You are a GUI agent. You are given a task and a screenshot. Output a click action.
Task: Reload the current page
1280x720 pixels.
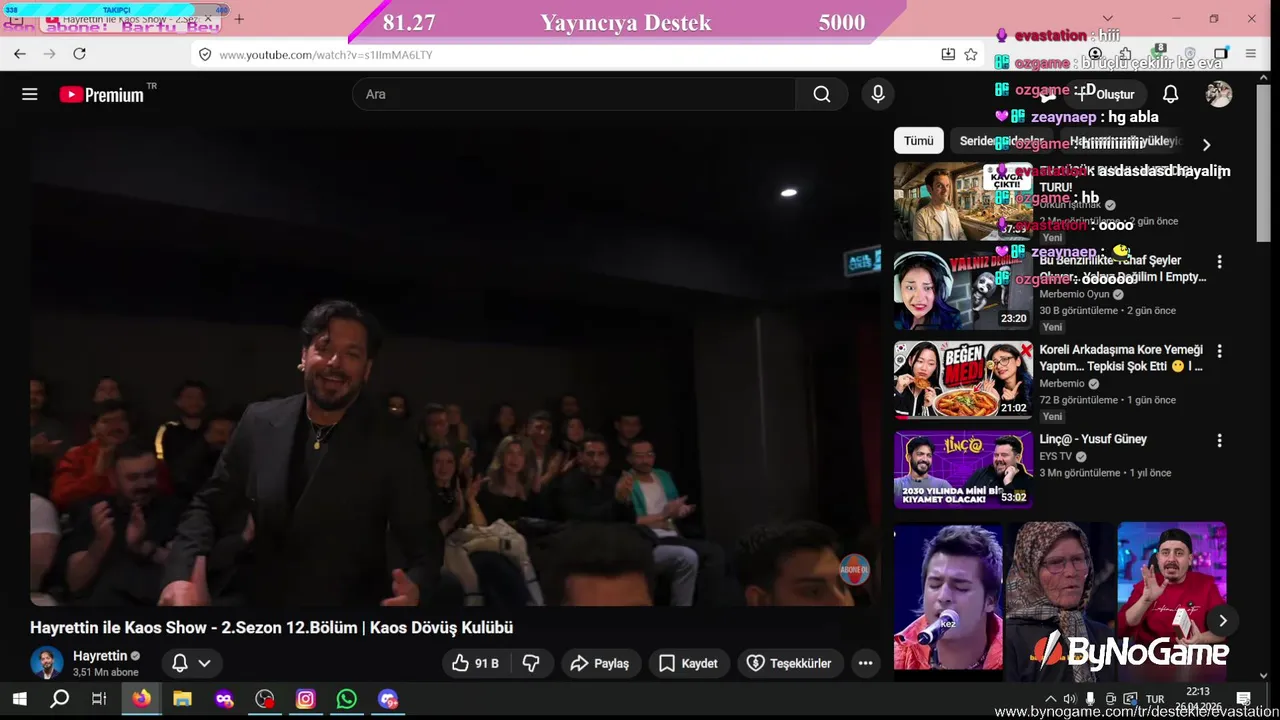(x=79, y=54)
